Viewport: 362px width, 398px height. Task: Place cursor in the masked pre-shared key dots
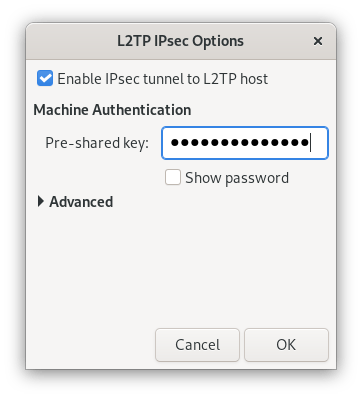(239, 143)
